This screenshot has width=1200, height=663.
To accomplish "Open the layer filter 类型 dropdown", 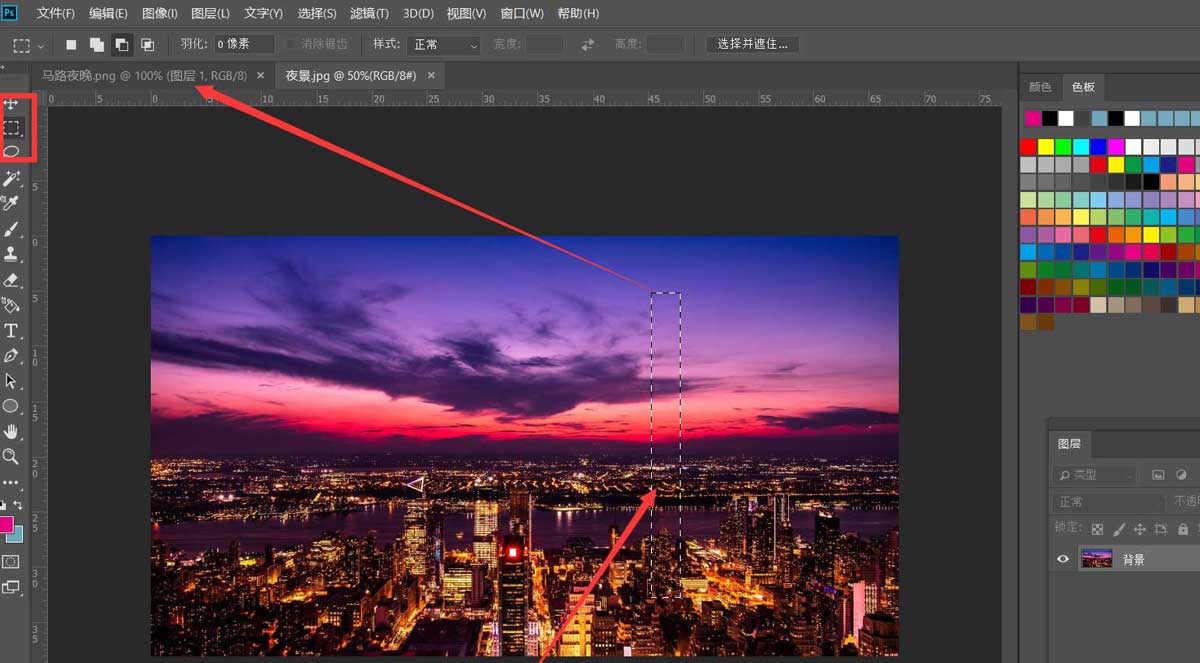I will (x=1094, y=475).
